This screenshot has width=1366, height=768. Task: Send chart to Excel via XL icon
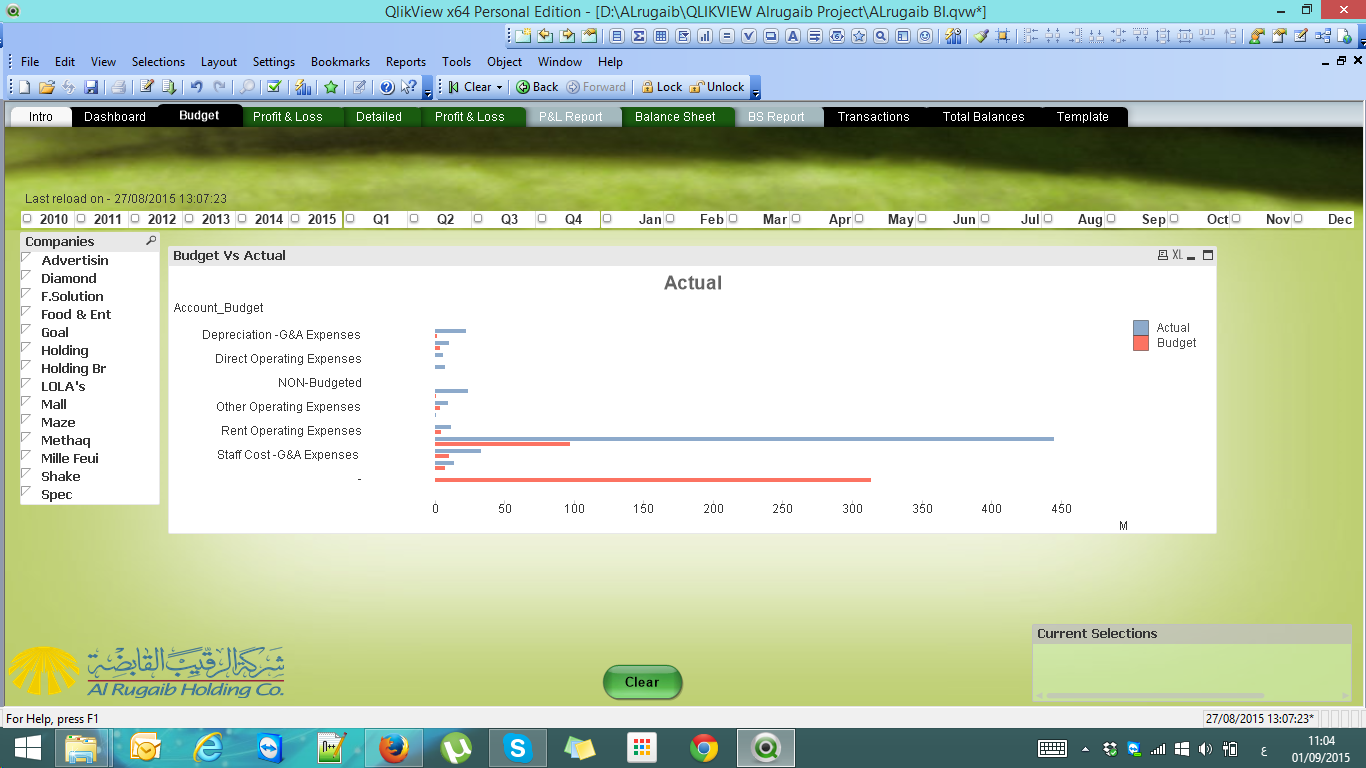point(1177,255)
